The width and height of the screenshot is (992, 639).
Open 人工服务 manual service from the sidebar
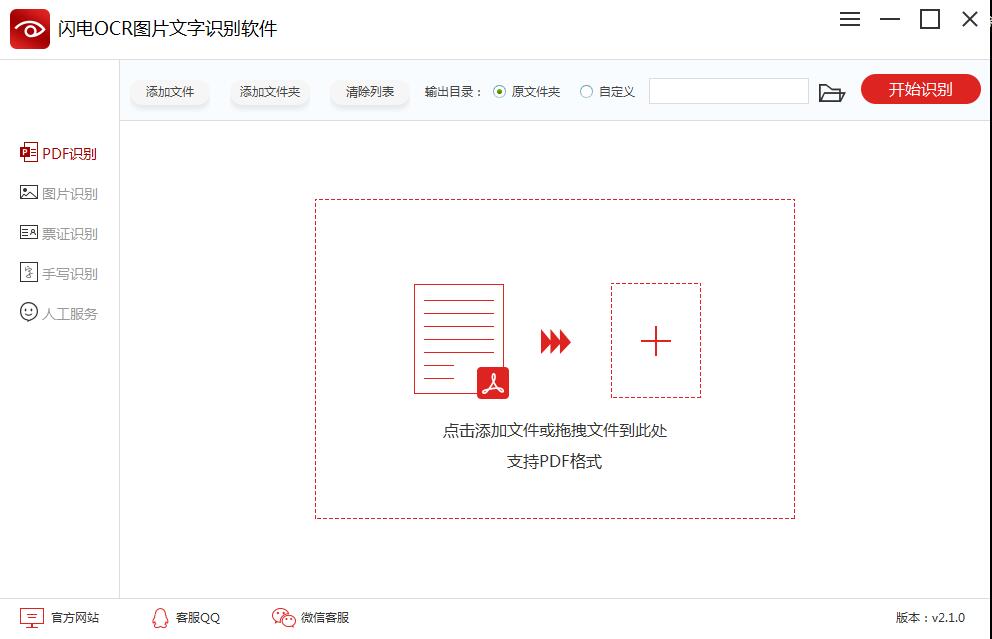coord(60,313)
